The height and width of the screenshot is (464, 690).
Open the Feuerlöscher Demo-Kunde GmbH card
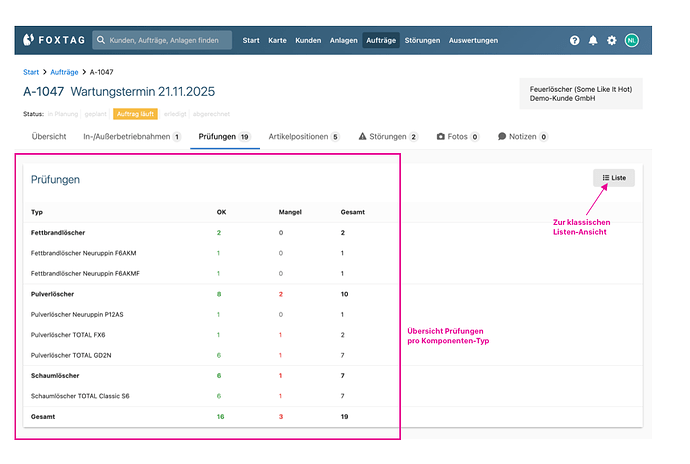pos(581,93)
